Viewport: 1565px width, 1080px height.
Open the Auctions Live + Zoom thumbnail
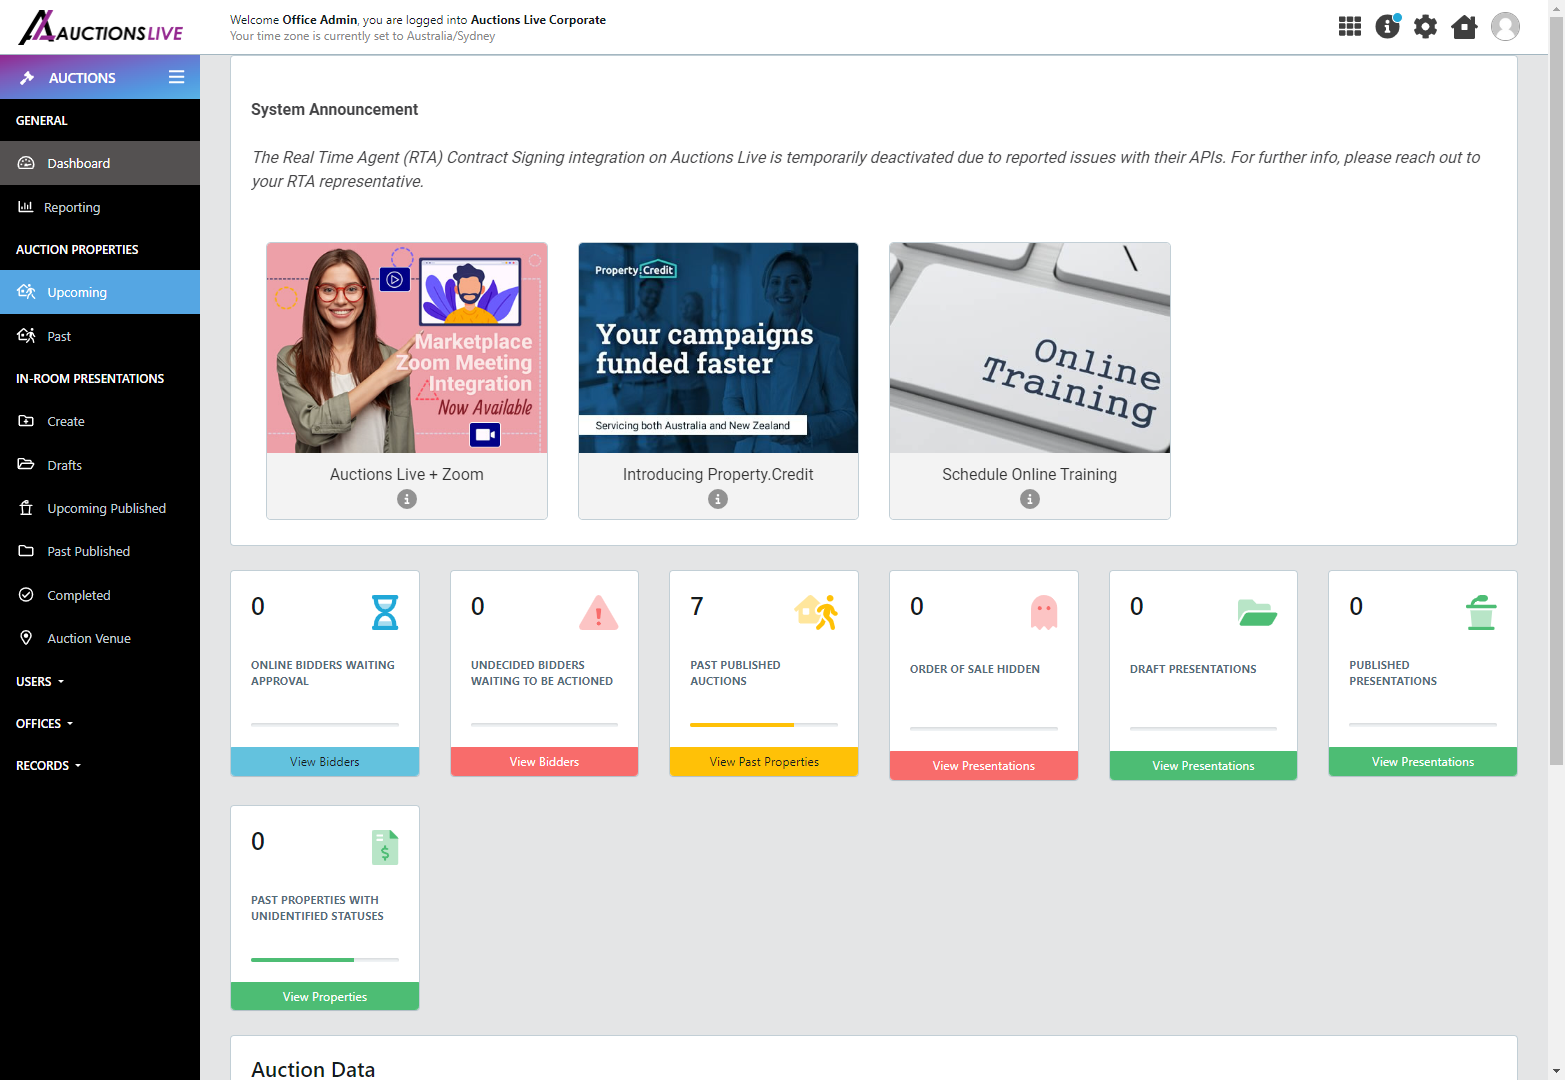[407, 348]
